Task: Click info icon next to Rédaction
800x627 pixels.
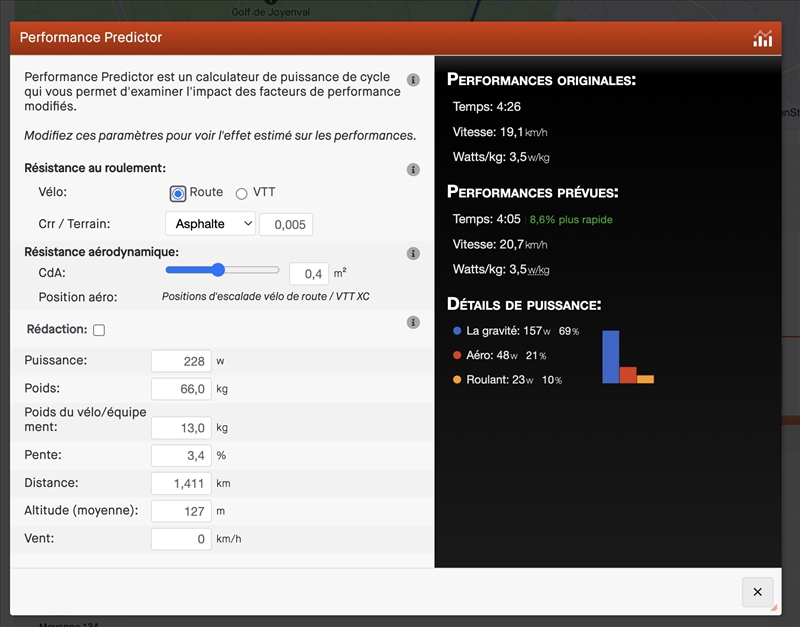Action: [x=413, y=322]
